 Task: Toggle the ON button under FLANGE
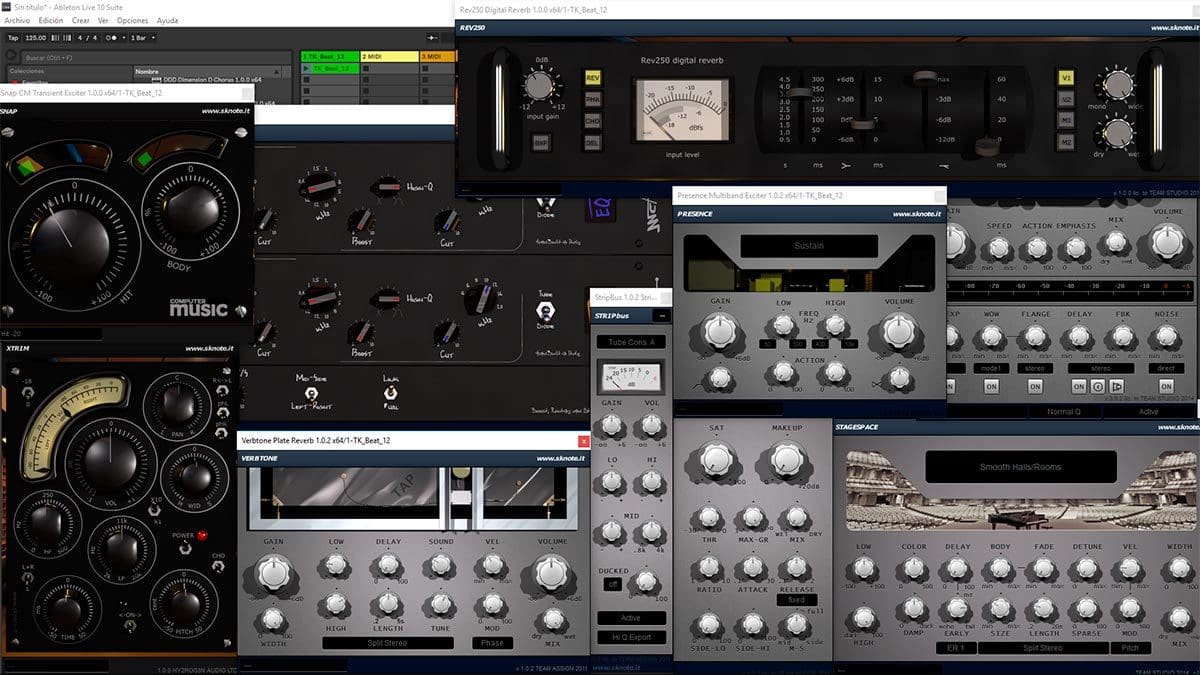point(1033,386)
